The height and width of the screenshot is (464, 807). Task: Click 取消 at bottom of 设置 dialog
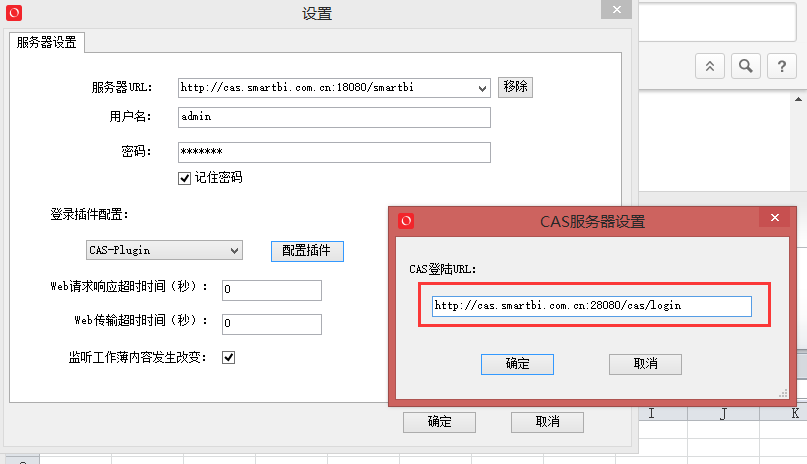[x=547, y=422]
